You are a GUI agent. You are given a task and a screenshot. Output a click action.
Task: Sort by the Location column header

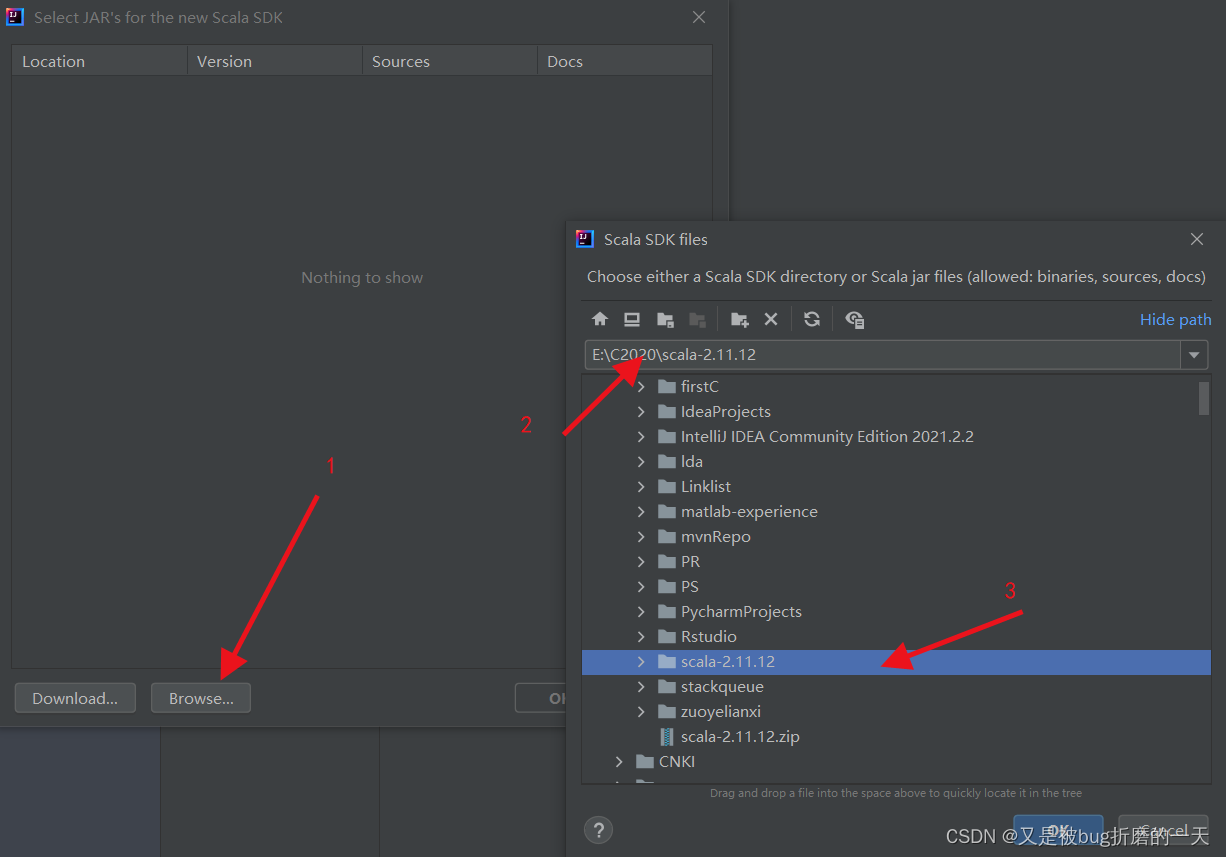(99, 61)
